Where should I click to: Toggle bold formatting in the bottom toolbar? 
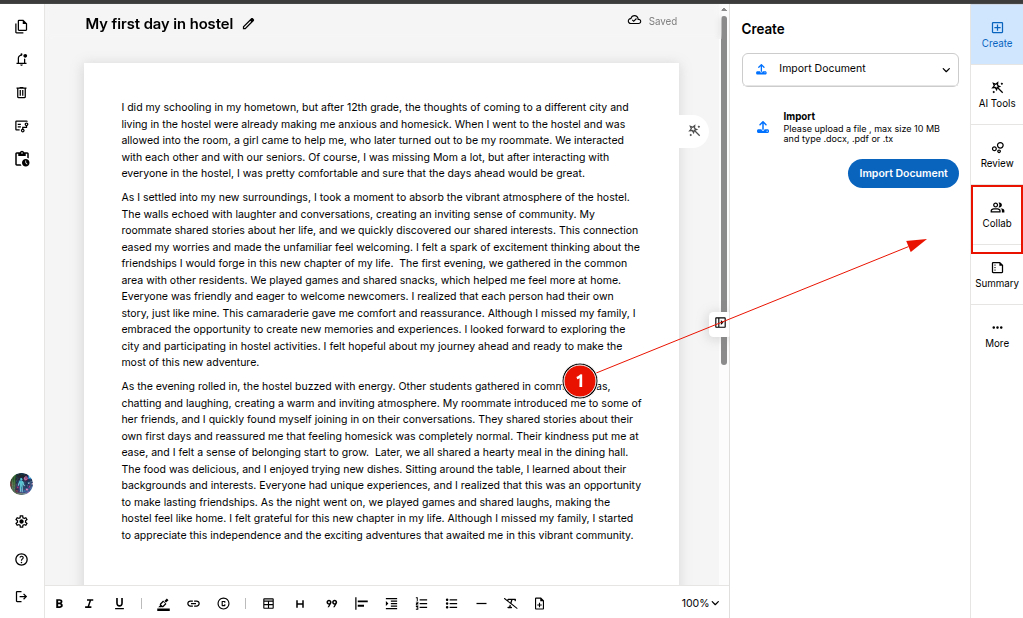pos(59,603)
